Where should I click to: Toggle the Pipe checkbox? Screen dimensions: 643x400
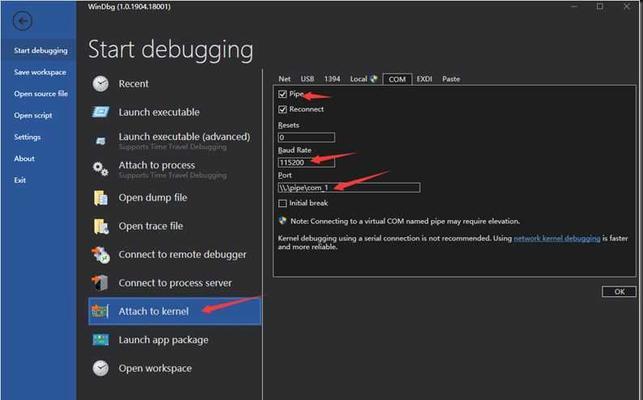283,94
